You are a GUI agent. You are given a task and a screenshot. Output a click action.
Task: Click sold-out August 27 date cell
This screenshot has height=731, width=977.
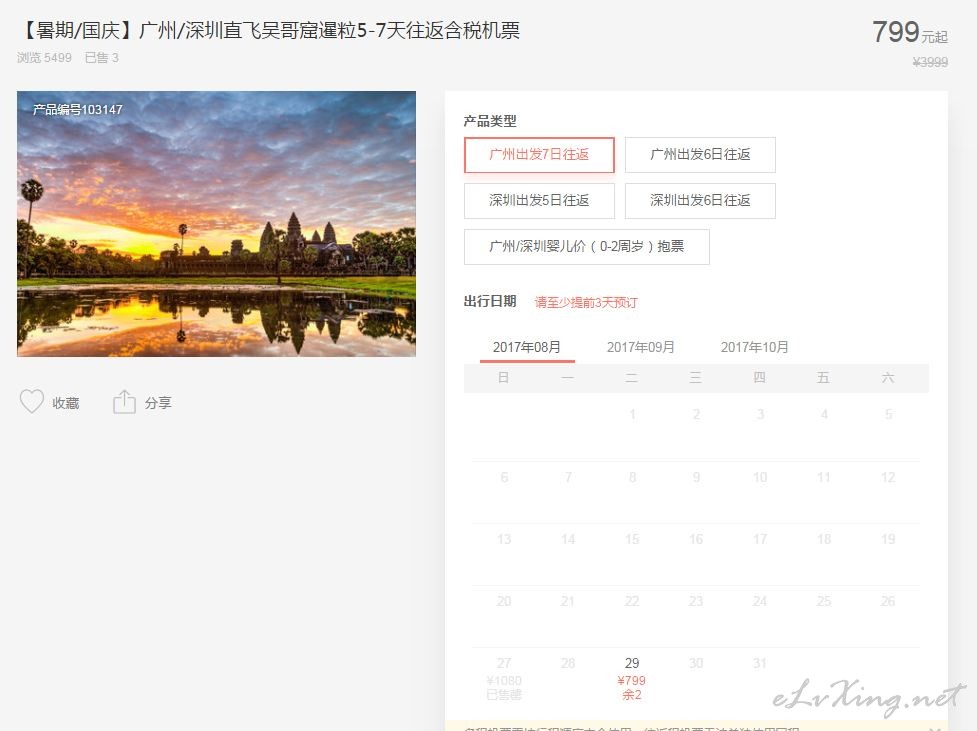click(504, 678)
